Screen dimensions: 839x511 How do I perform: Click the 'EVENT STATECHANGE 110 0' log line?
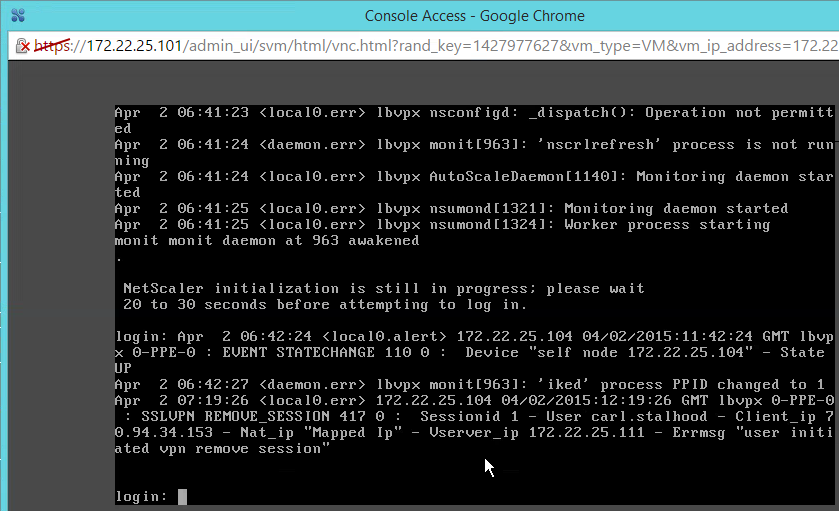pos(470,352)
